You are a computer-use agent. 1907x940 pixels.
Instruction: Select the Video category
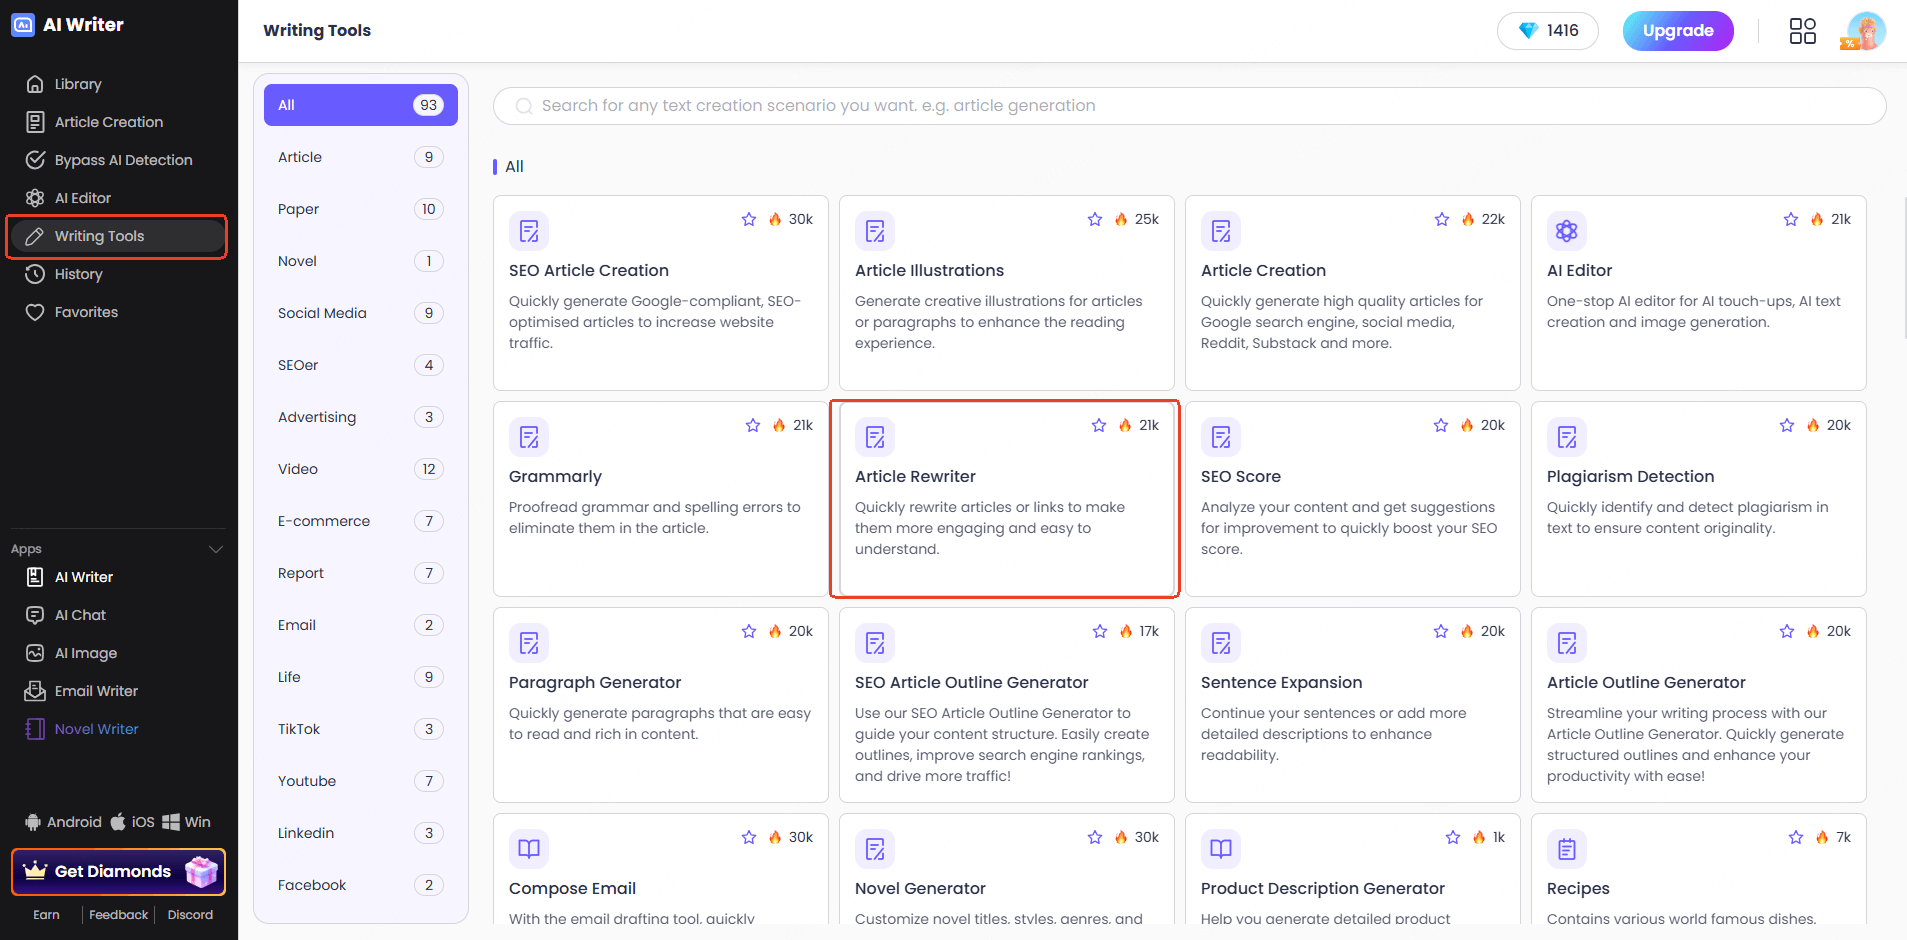[361, 469]
